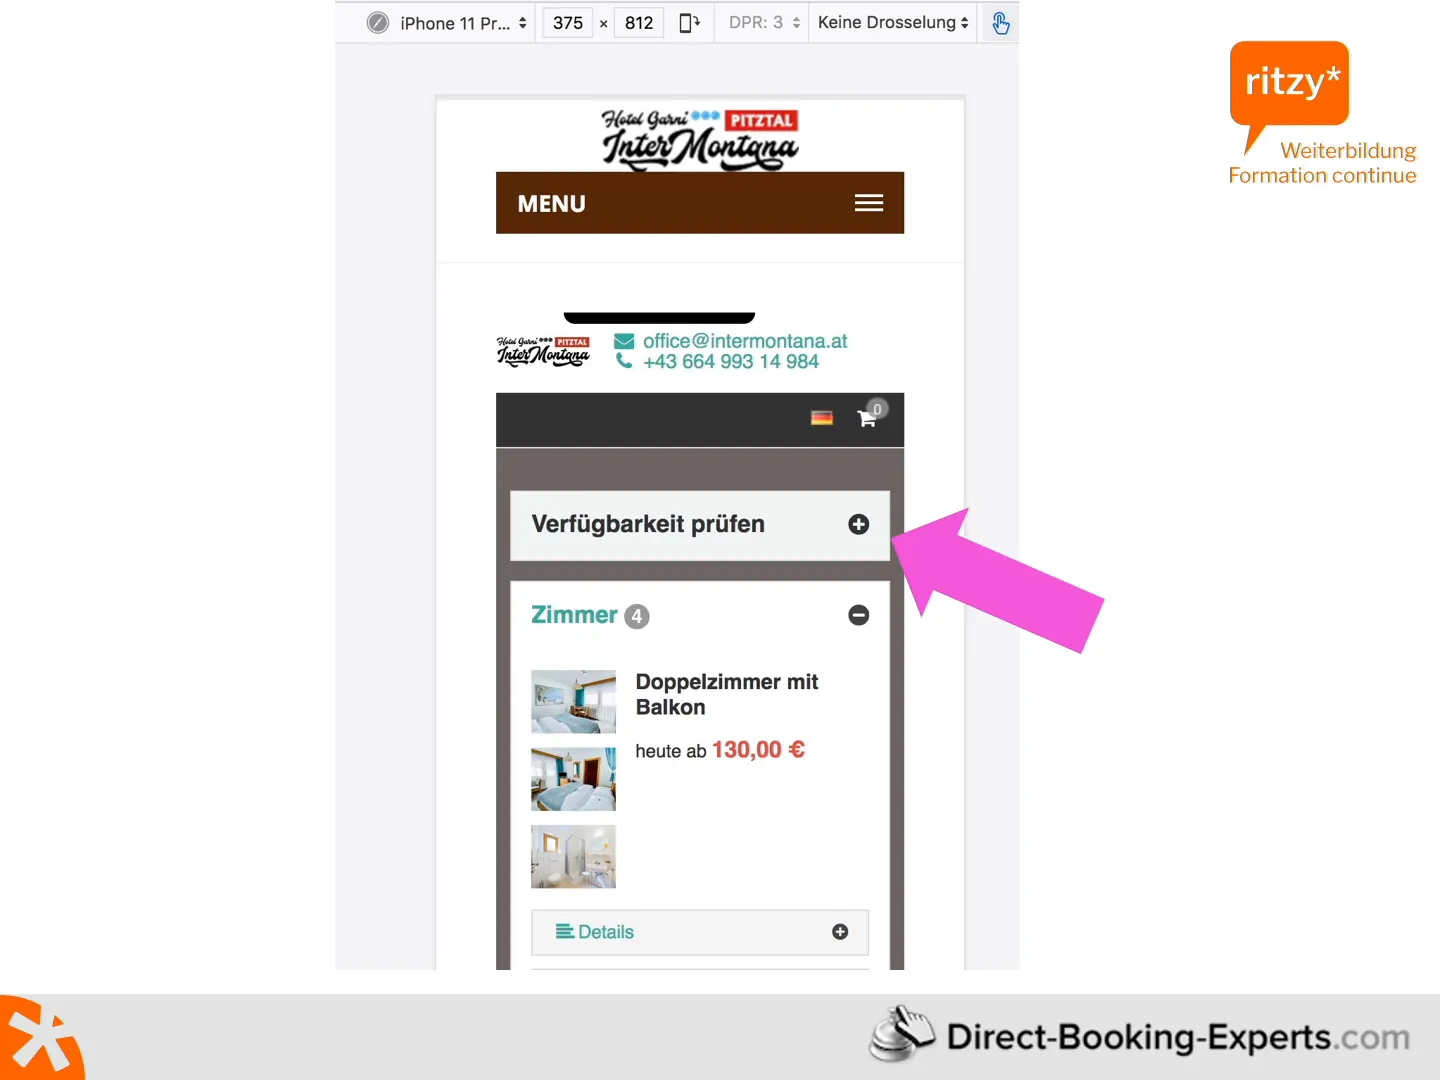Enable touch event simulation
Screen dimensions: 1440x1080
1000,22
